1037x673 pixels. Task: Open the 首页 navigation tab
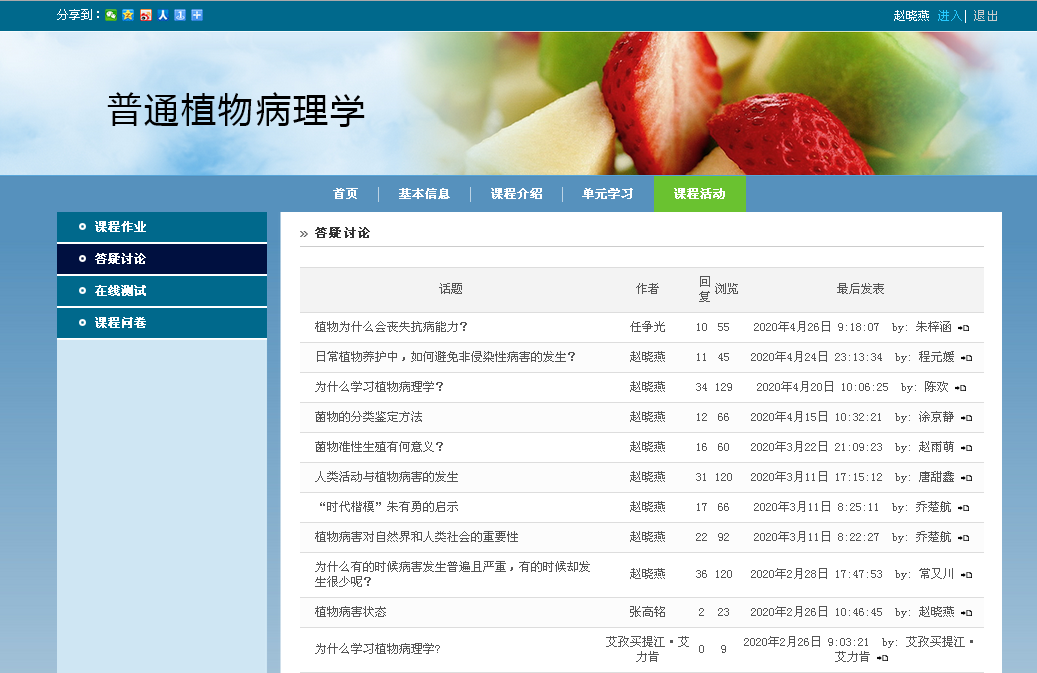345,194
